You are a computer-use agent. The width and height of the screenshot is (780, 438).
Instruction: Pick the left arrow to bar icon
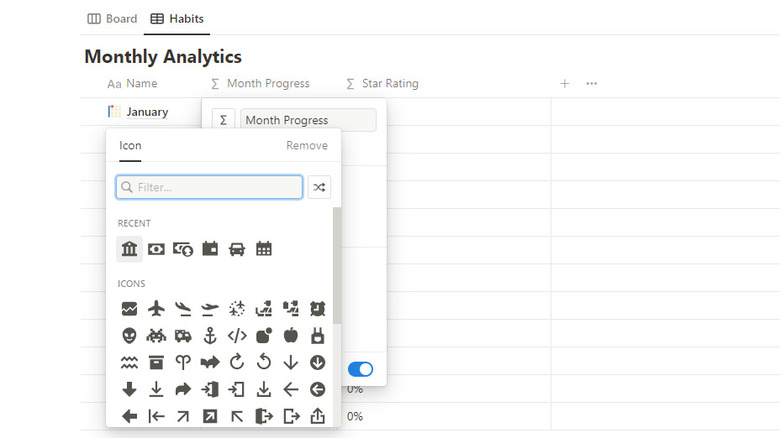(156, 416)
